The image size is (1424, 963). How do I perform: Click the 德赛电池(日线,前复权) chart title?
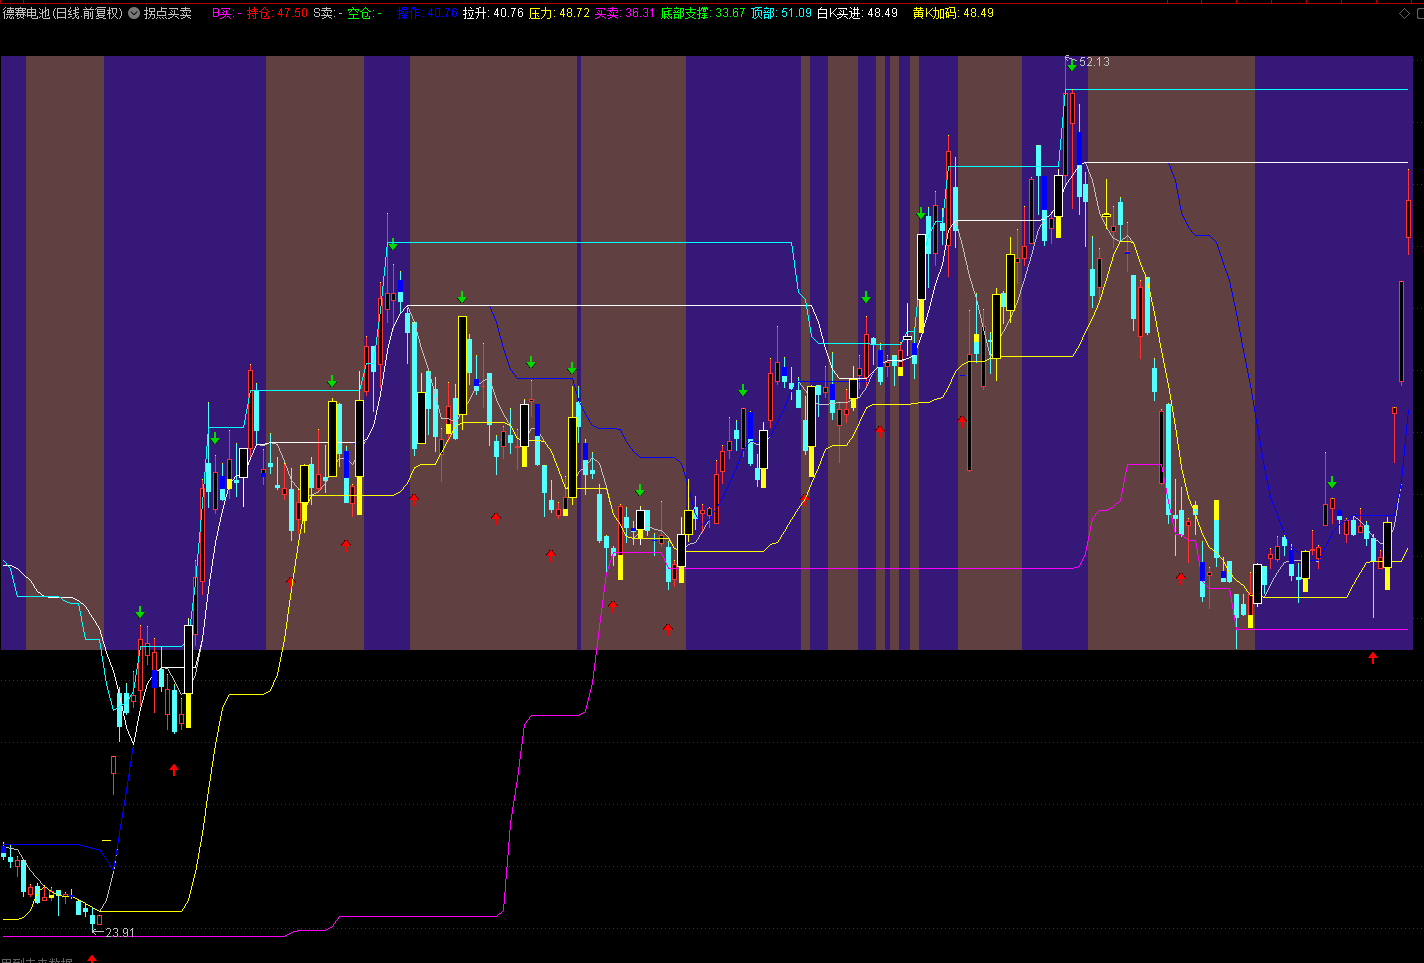click(x=63, y=13)
